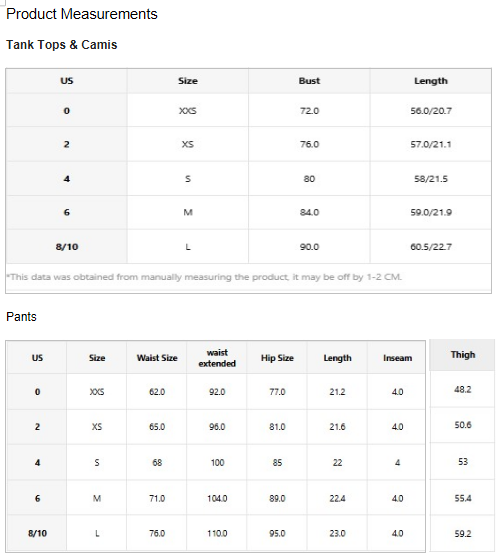
Task: Click the 22.4 pants length value
Action: coord(337,498)
